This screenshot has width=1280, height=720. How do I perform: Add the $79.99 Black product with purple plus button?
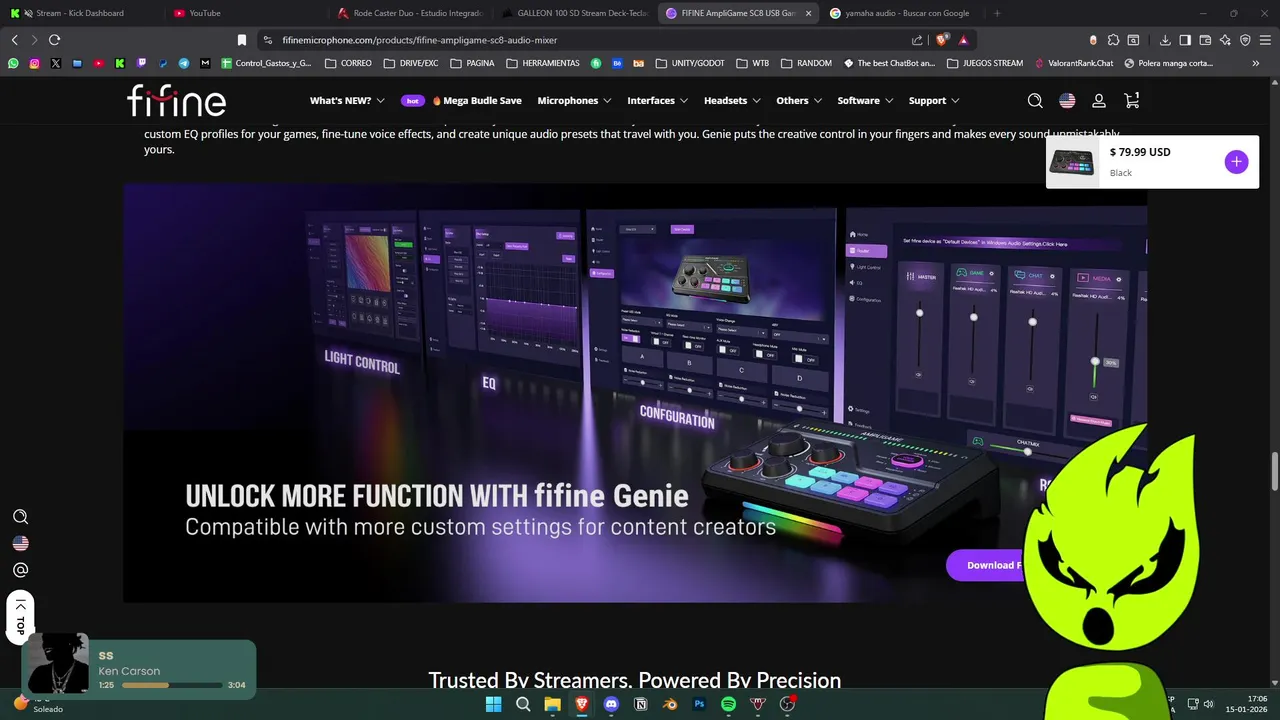tap(1236, 162)
